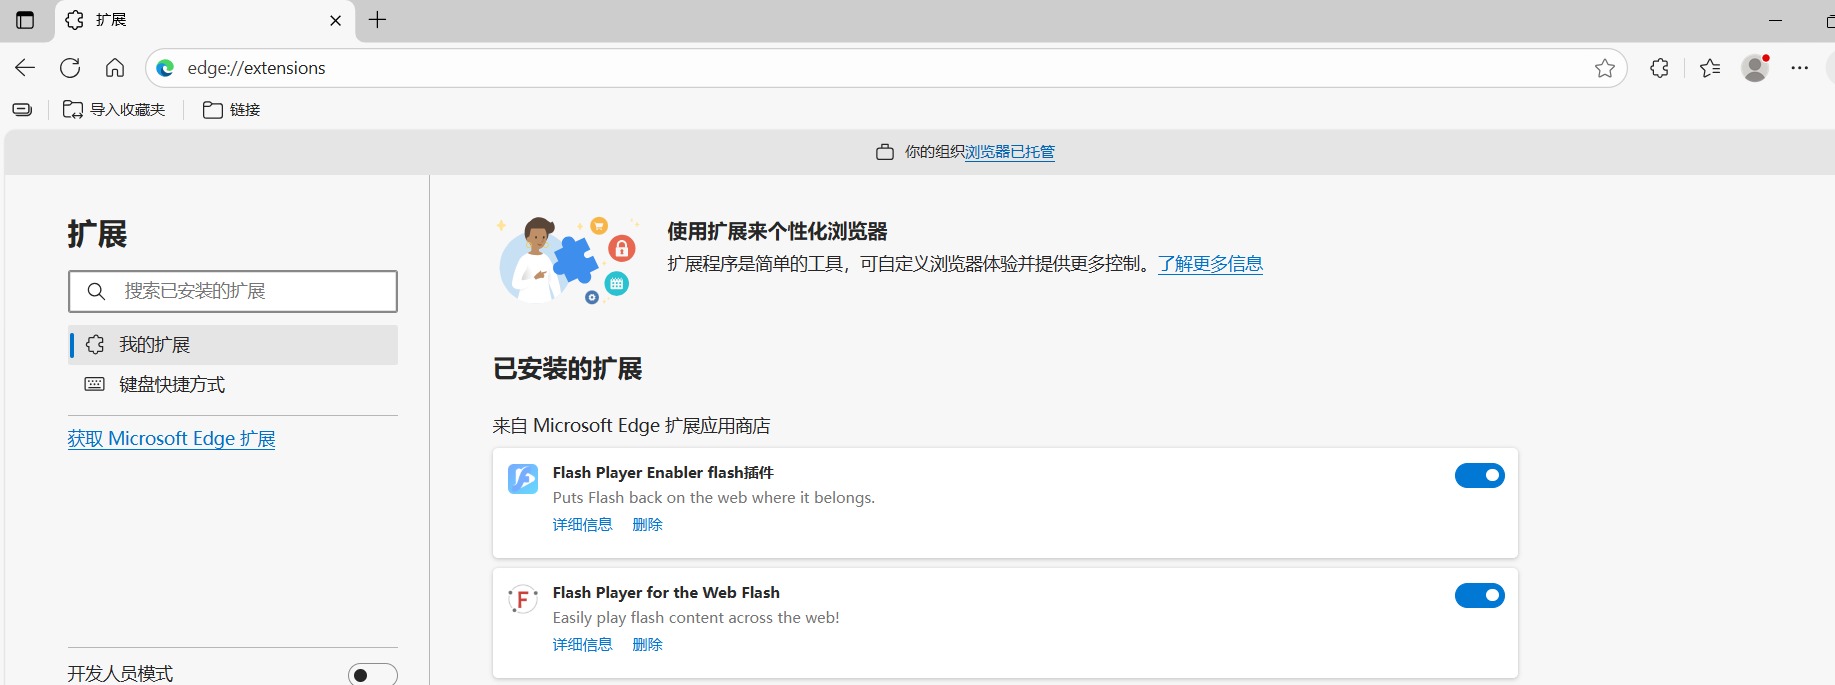Open 详细信息 for Flash Player Enabler
Image resolution: width=1835 pixels, height=685 pixels.
[x=582, y=525]
